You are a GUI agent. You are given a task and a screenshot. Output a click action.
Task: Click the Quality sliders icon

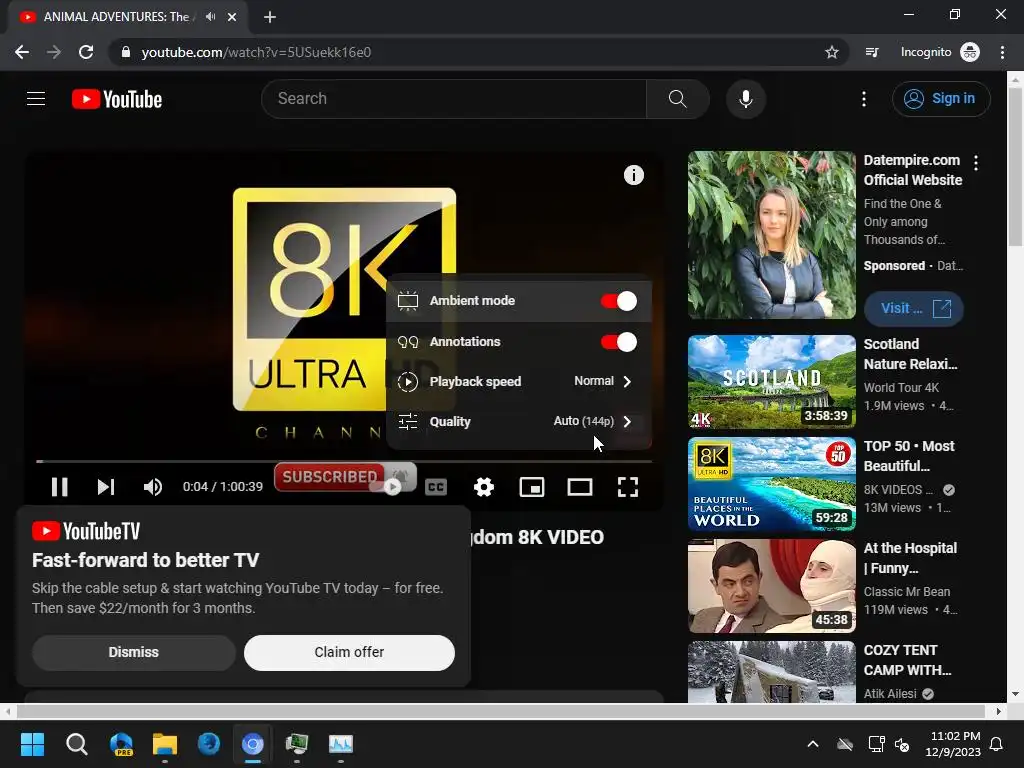click(408, 421)
